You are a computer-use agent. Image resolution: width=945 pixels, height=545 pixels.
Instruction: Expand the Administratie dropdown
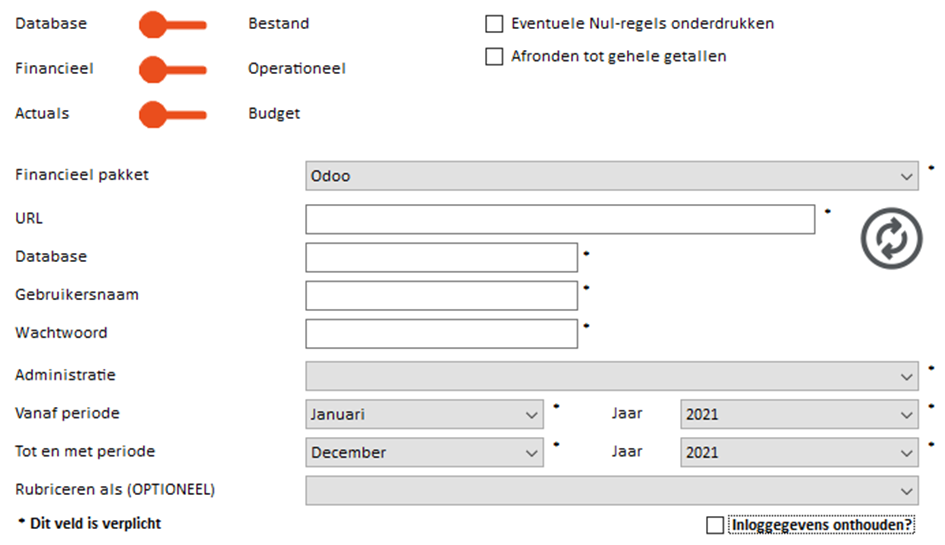click(611, 376)
